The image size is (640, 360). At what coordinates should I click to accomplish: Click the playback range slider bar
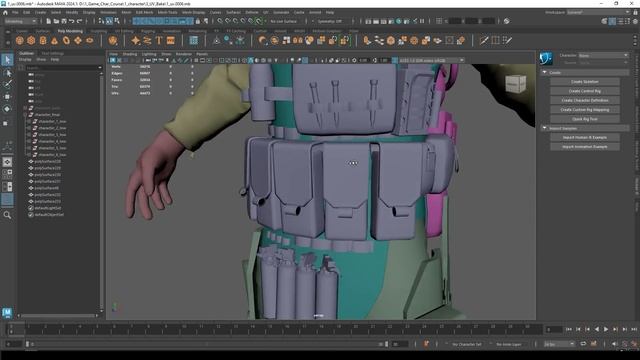[206, 344]
